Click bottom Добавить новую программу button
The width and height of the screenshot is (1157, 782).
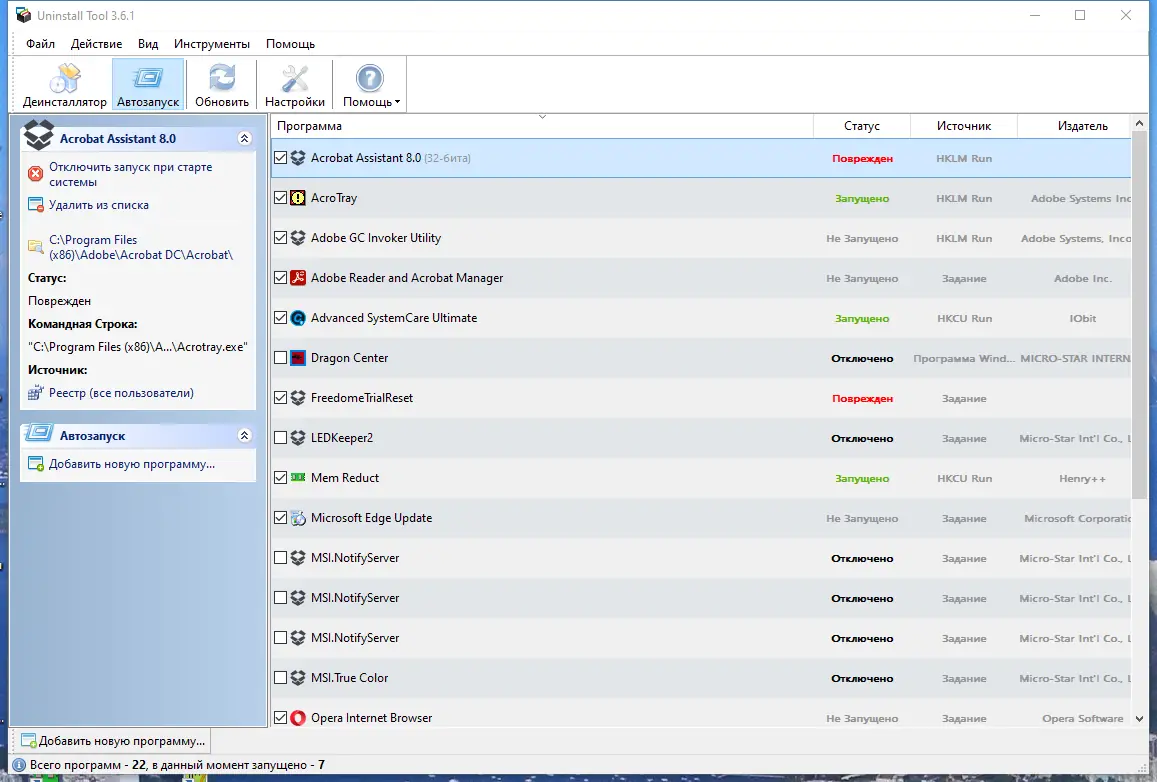point(114,741)
